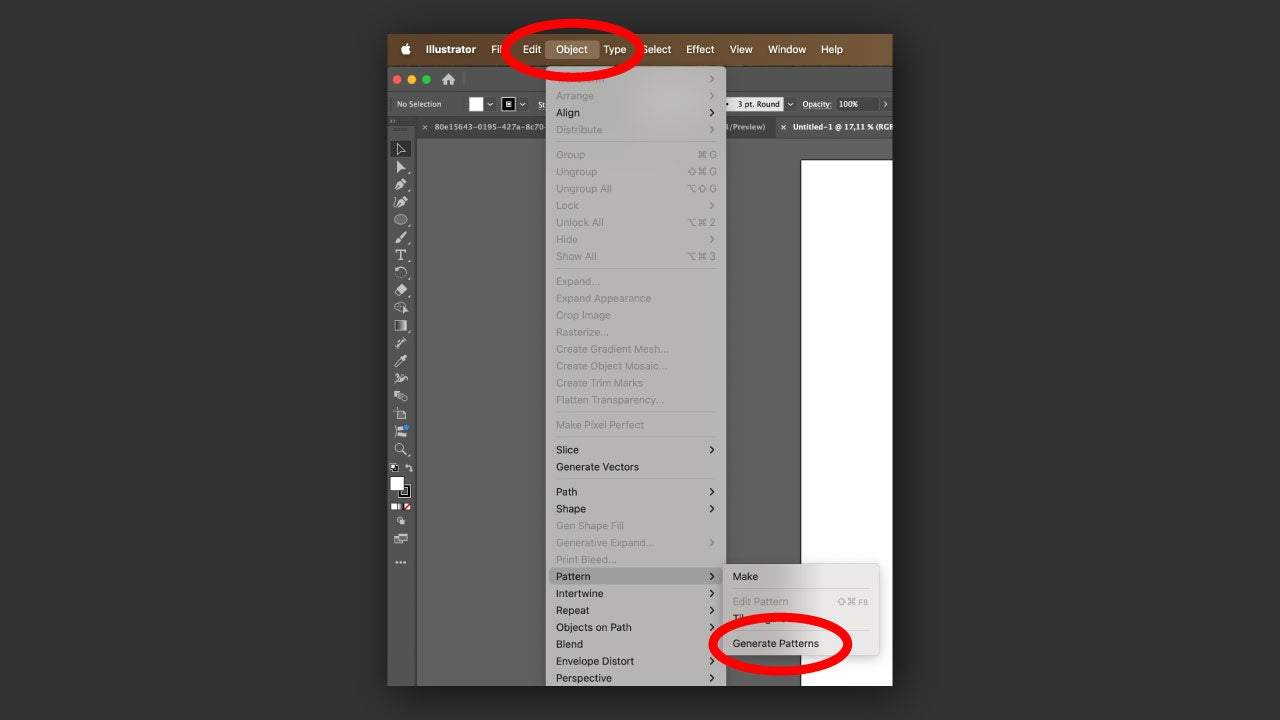Open the Intertwine submenu

(636, 594)
